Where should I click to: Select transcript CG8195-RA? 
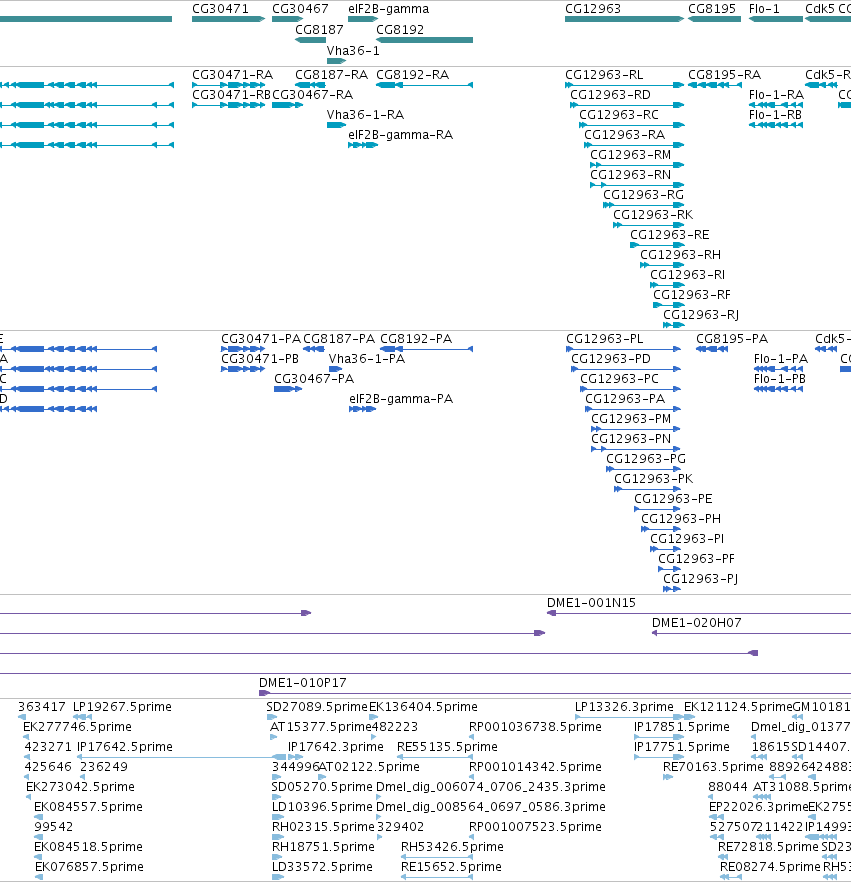click(x=724, y=75)
